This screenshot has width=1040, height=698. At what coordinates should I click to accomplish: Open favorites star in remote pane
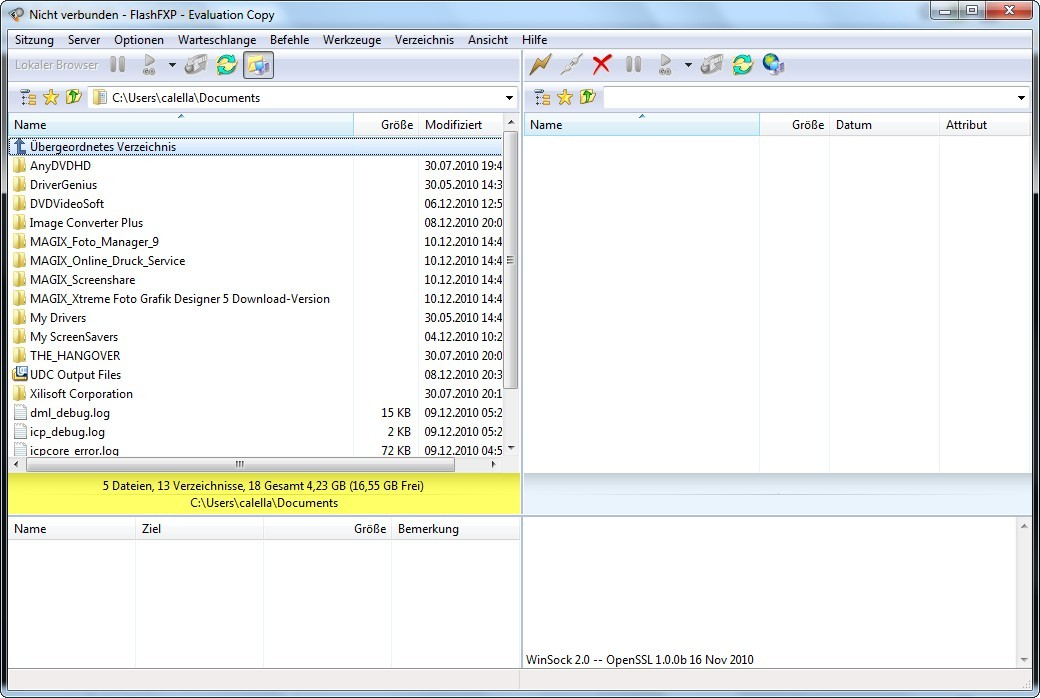pyautogui.click(x=565, y=98)
